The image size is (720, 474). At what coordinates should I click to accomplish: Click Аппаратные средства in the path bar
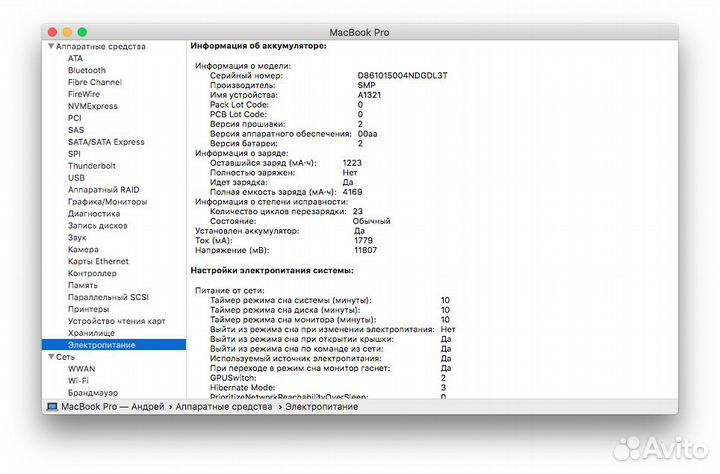pos(224,407)
